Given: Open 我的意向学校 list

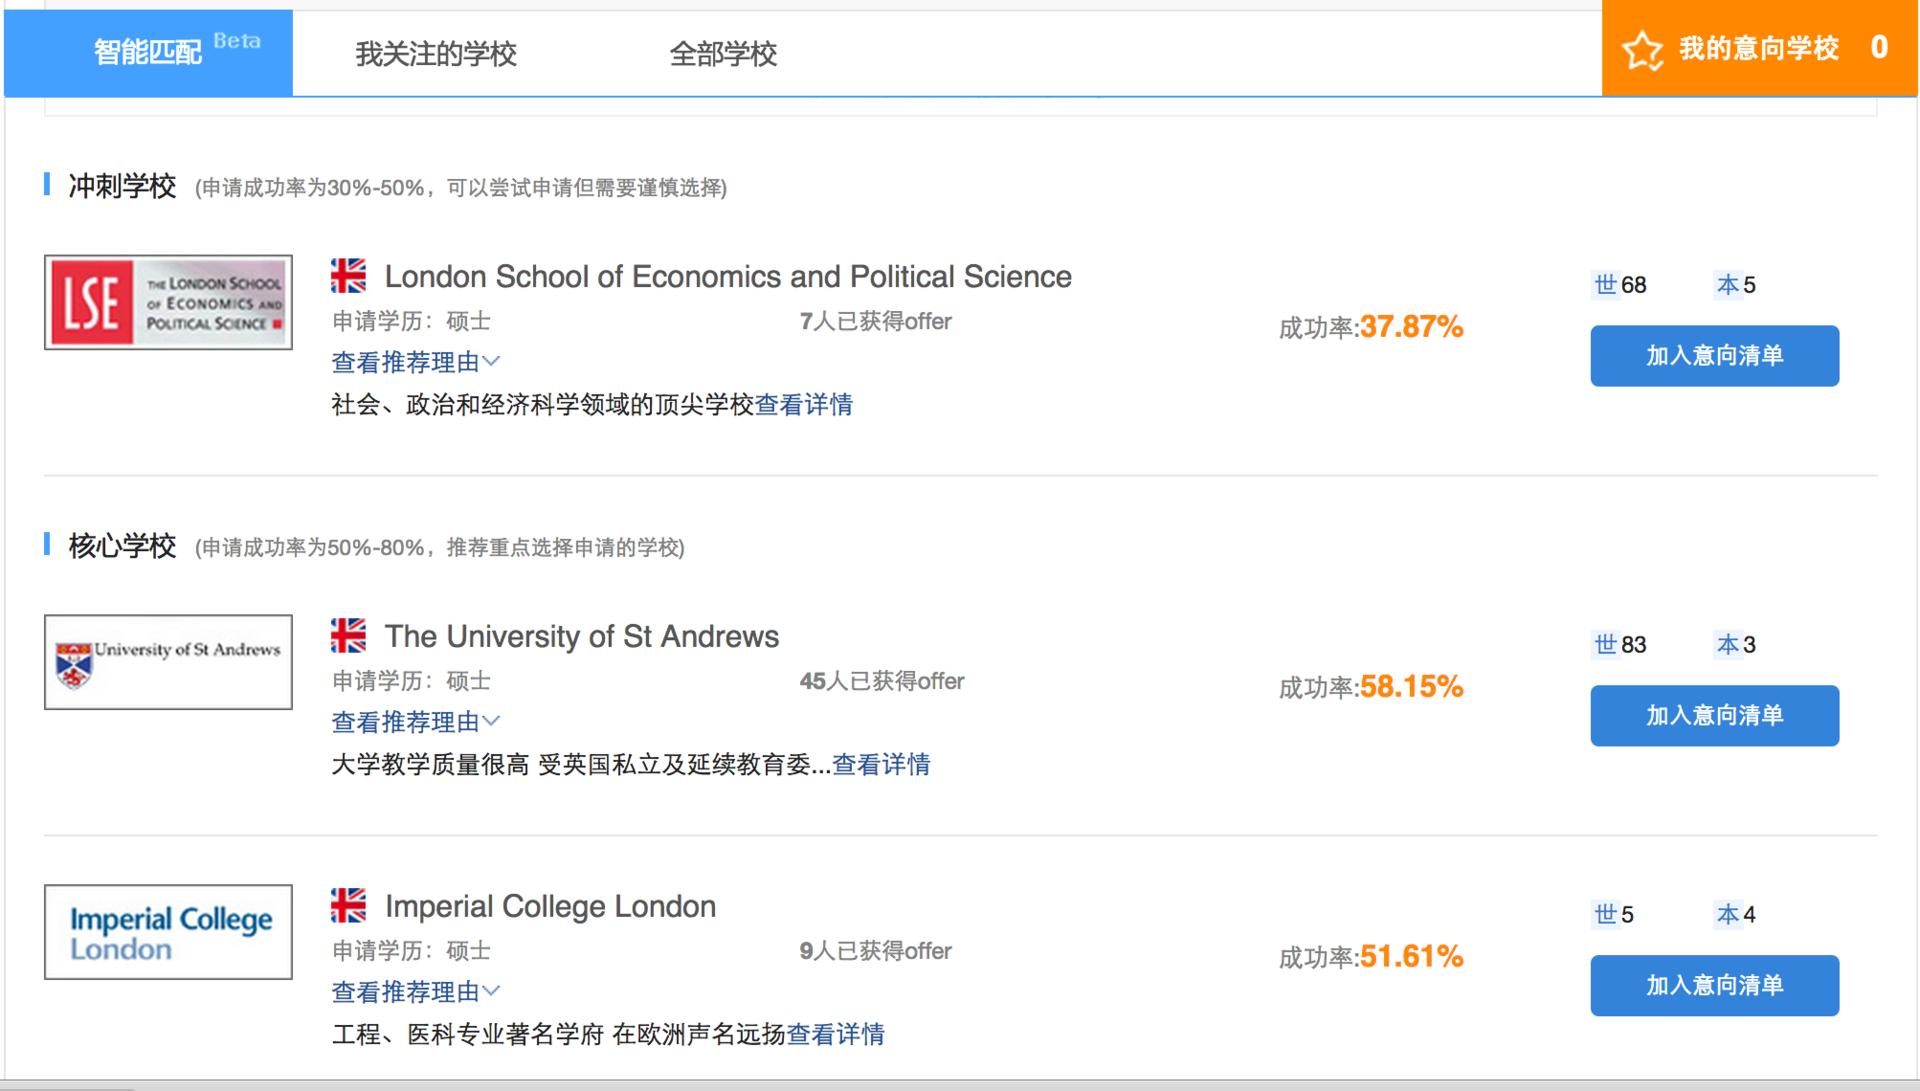Looking at the screenshot, I should tap(1760, 50).
